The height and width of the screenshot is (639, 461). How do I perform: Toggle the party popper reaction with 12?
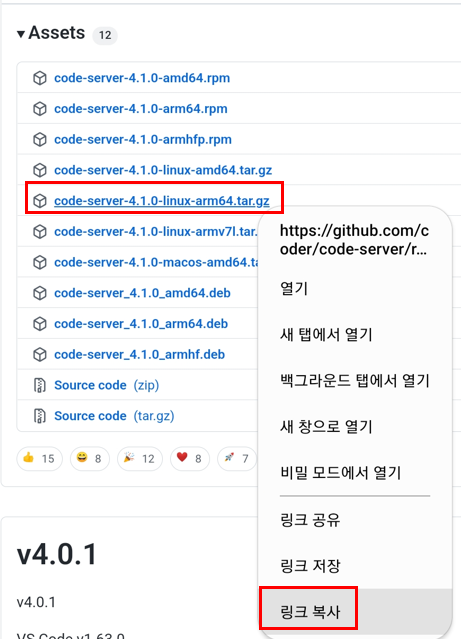[x=139, y=458]
